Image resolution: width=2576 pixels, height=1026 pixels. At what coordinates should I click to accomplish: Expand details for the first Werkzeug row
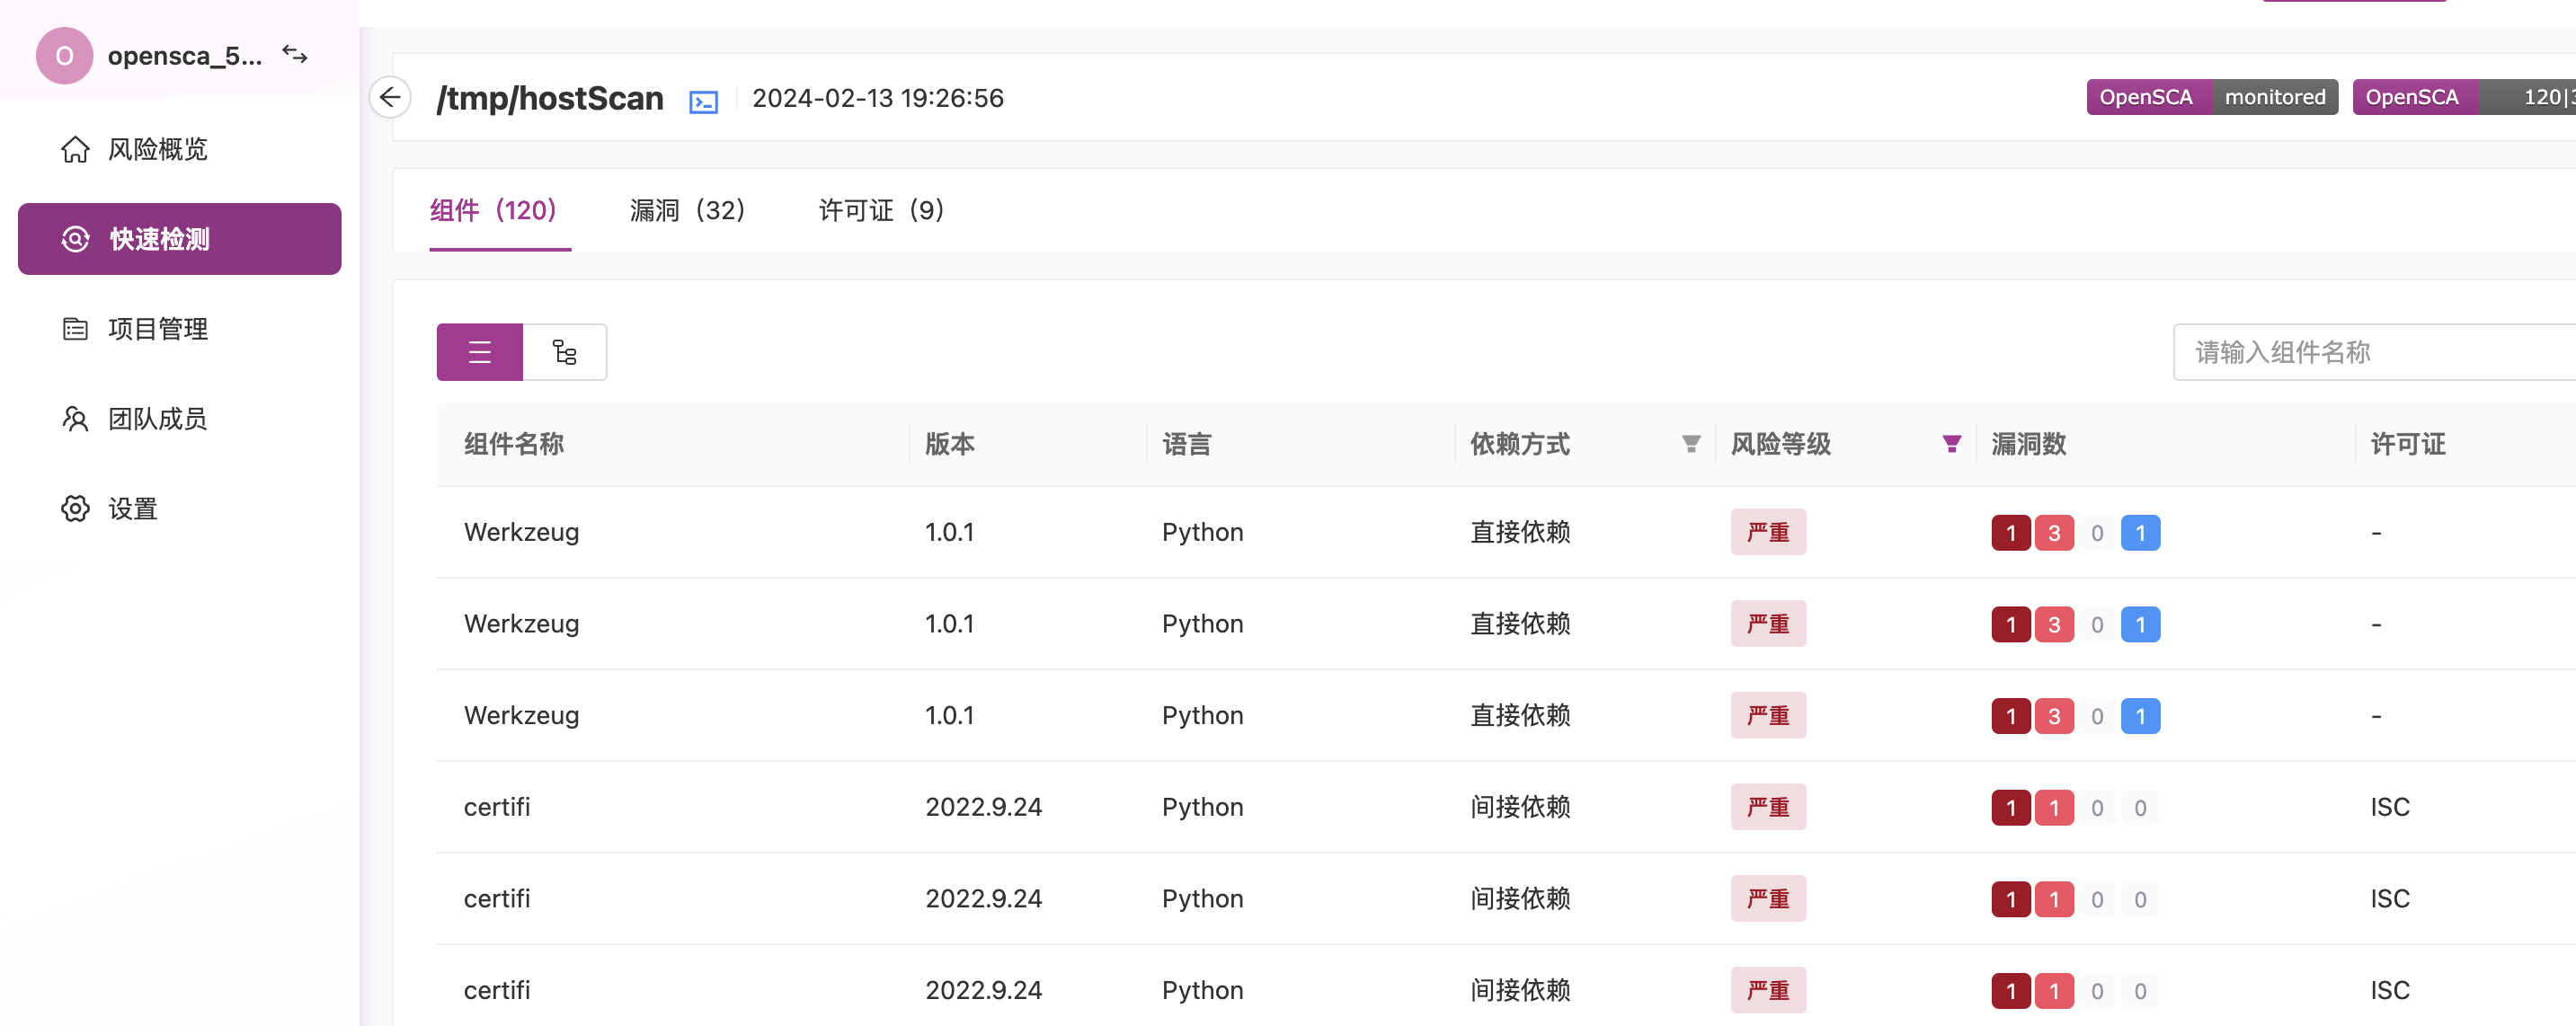click(521, 531)
